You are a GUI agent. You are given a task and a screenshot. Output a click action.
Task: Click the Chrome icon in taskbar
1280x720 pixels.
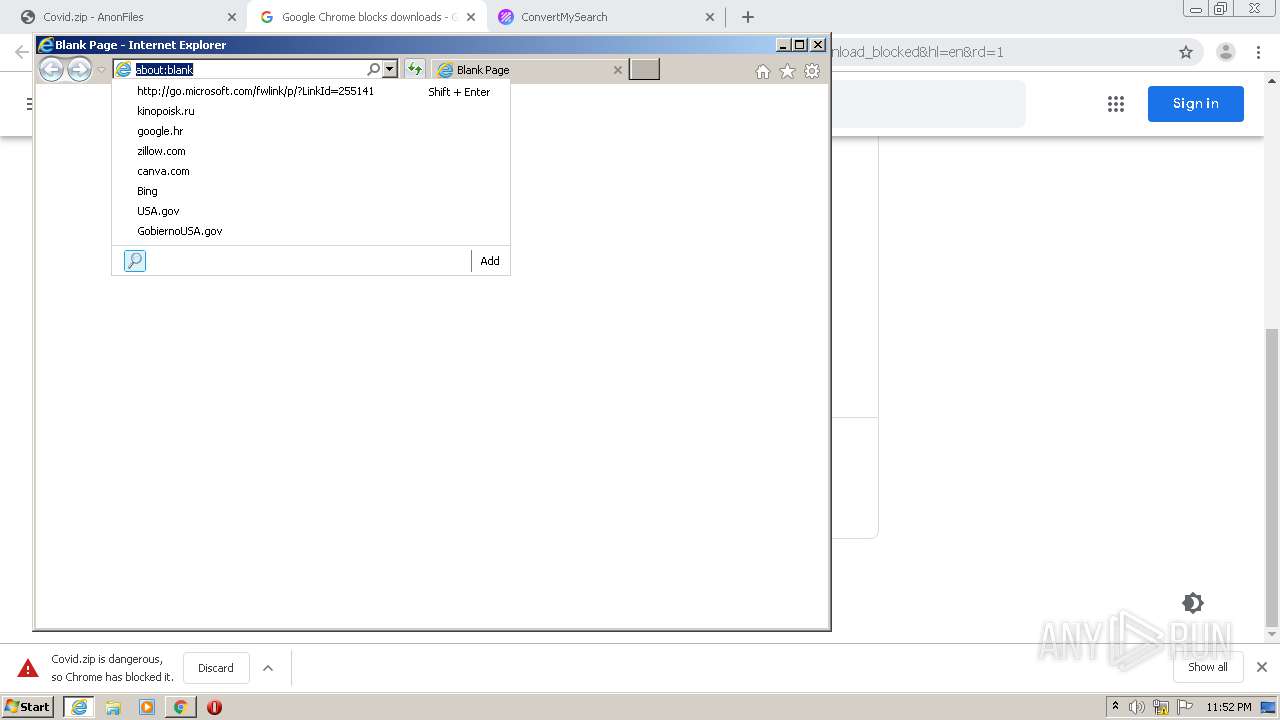[x=180, y=707]
